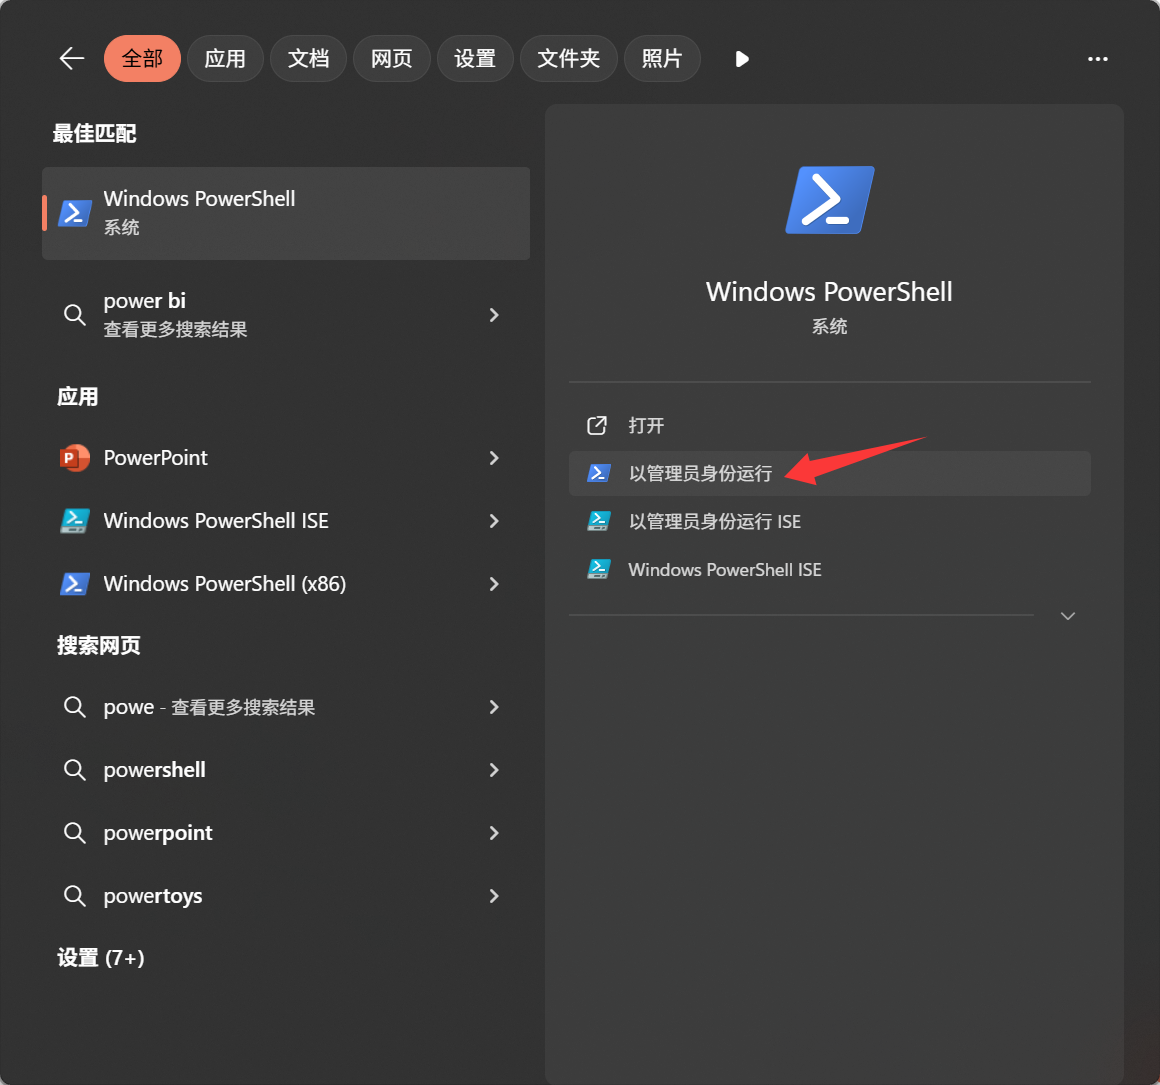Click the search icon beside powe
This screenshot has height=1085, width=1160.
tap(75, 707)
